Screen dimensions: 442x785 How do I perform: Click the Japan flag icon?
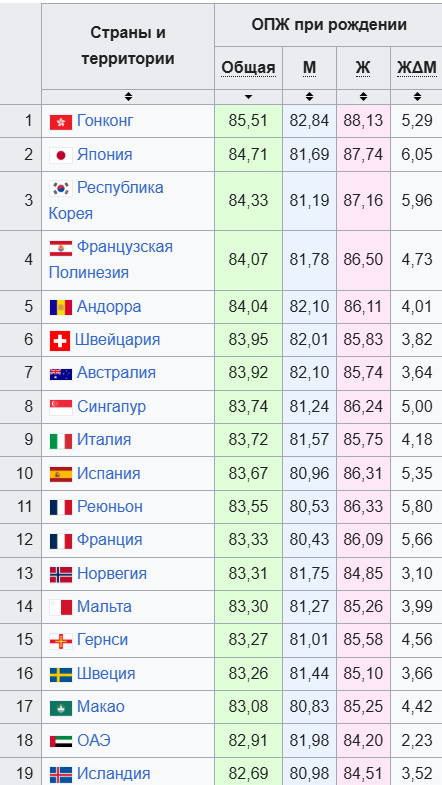pos(61,155)
